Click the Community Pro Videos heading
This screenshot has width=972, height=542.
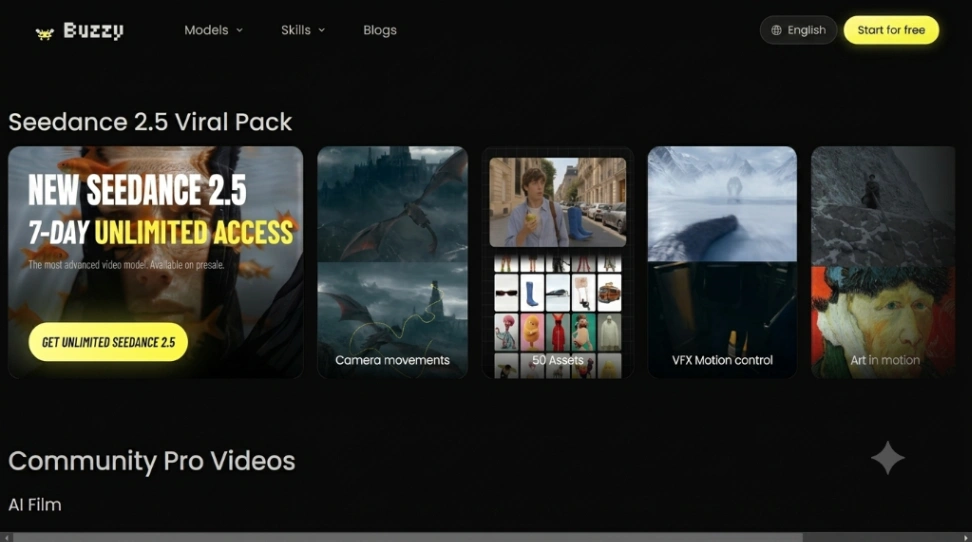152,461
